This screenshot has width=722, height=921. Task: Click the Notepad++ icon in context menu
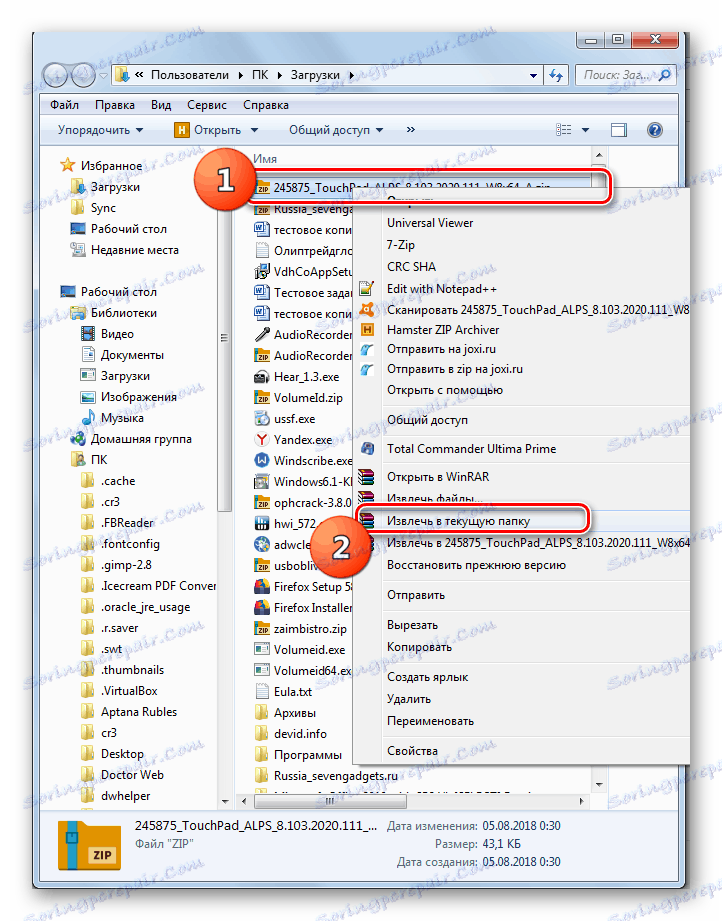(x=367, y=288)
